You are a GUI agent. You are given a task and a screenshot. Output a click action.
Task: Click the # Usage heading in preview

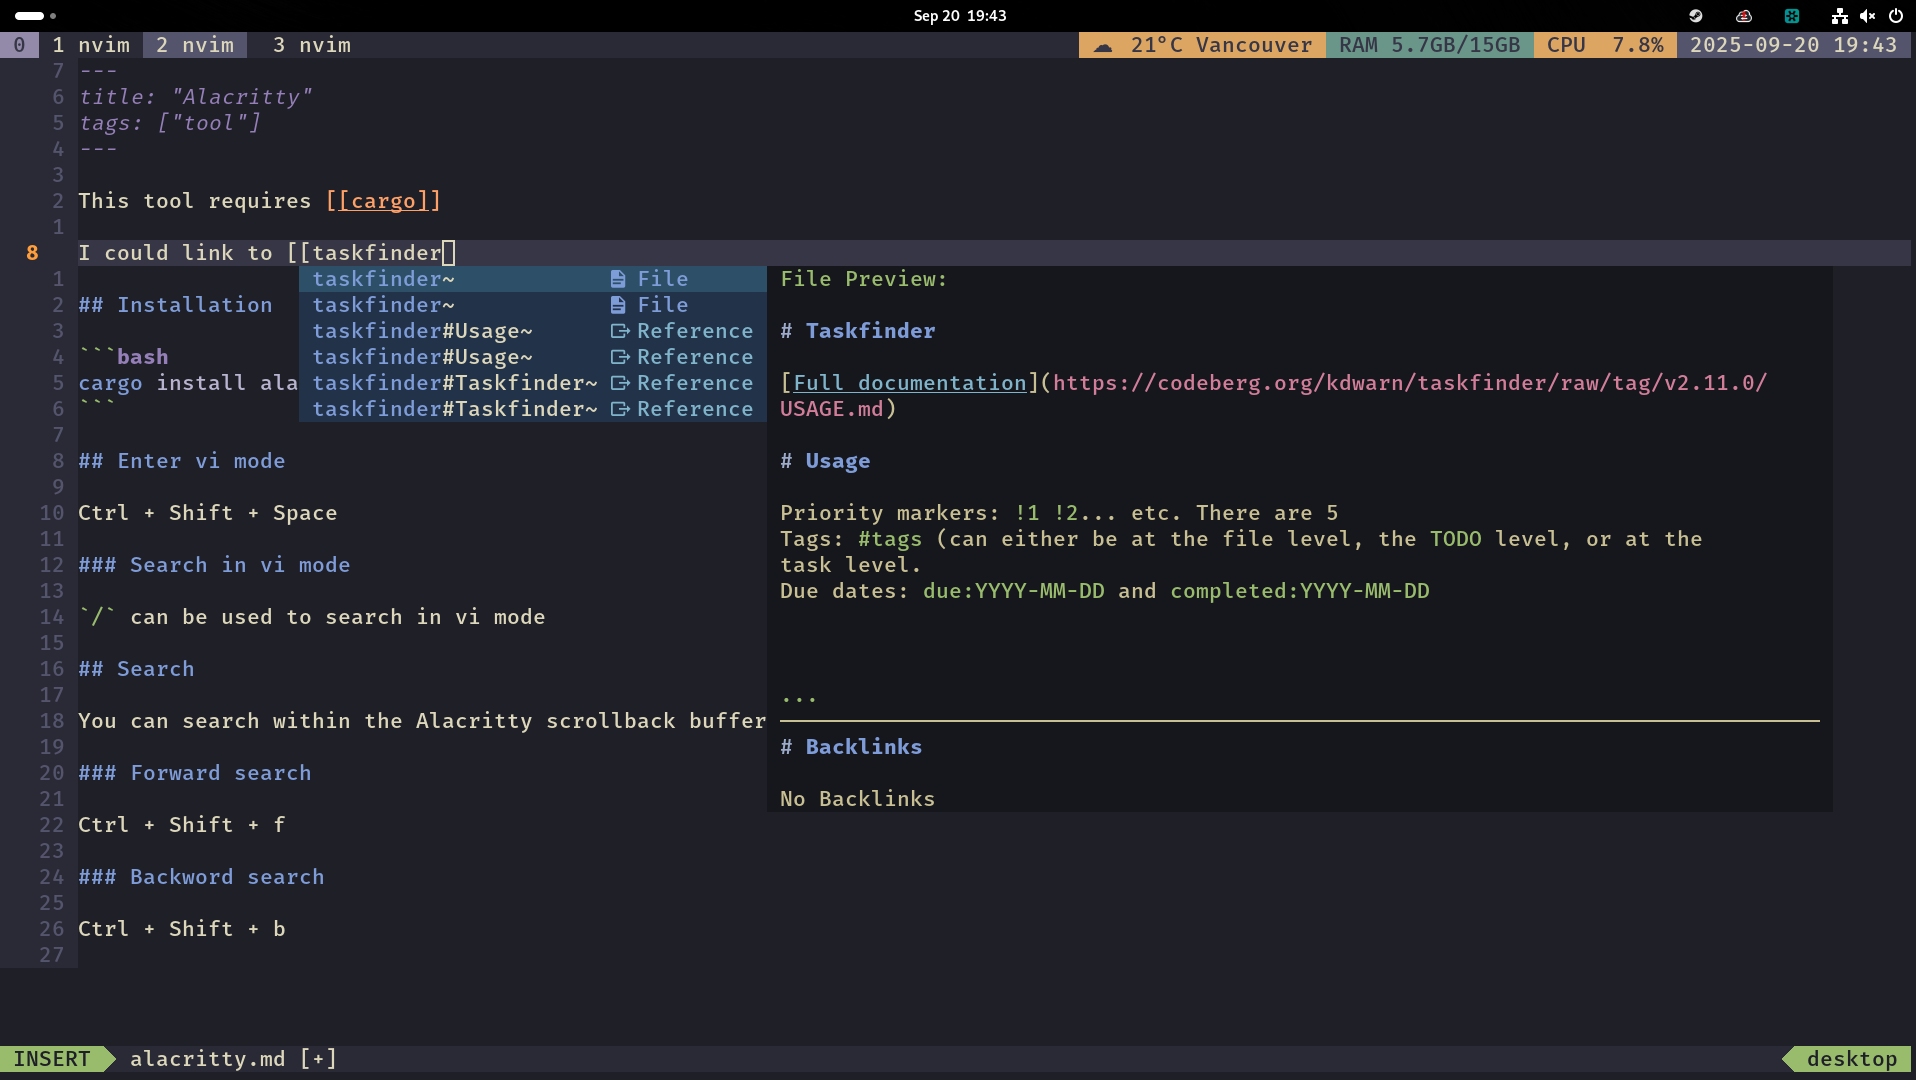click(825, 461)
